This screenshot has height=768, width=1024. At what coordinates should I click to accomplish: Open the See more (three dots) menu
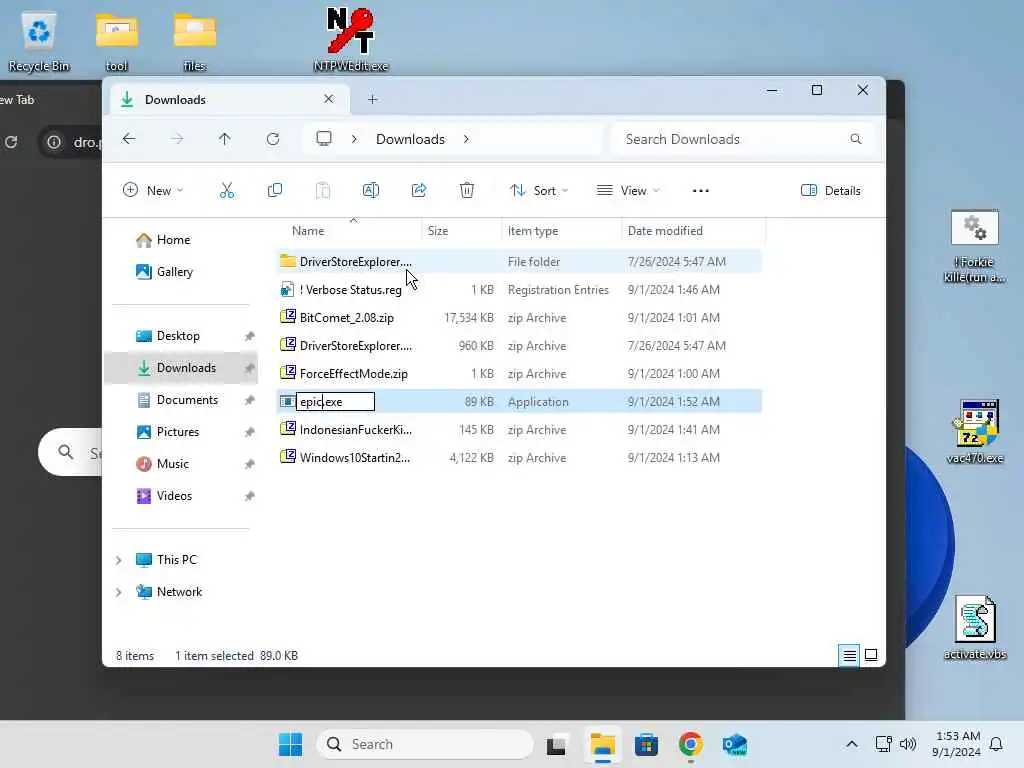[x=701, y=191]
